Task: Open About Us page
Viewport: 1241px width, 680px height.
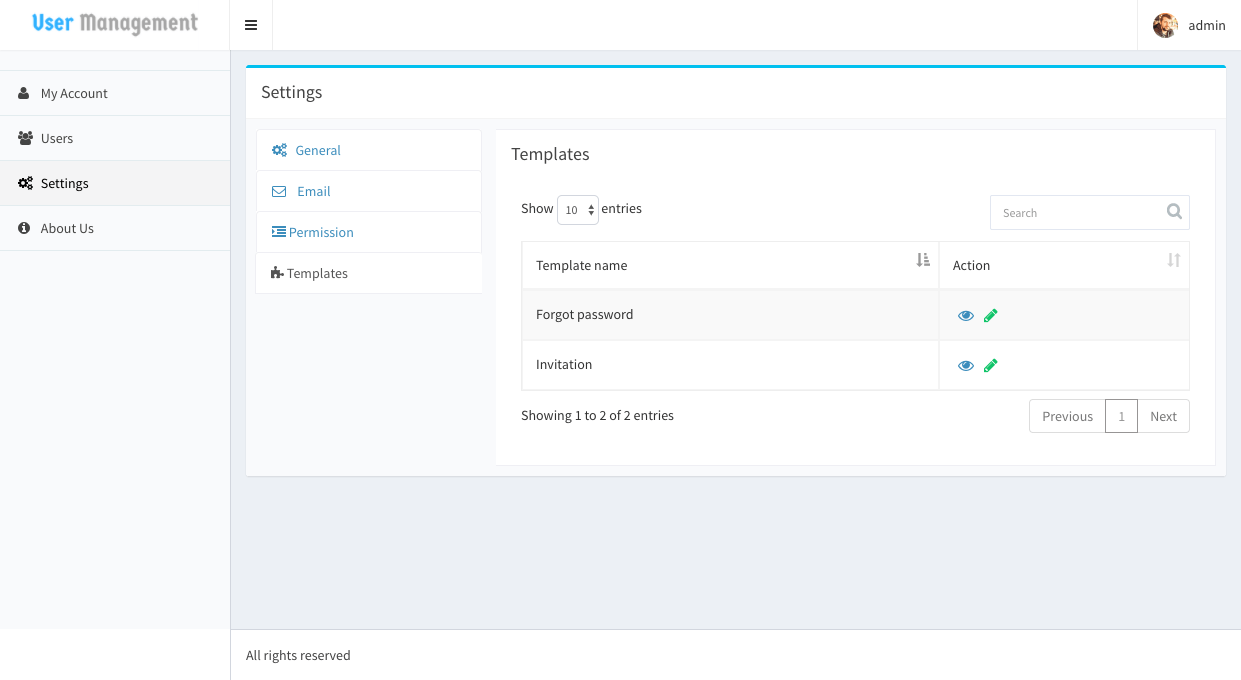Action: point(115,228)
